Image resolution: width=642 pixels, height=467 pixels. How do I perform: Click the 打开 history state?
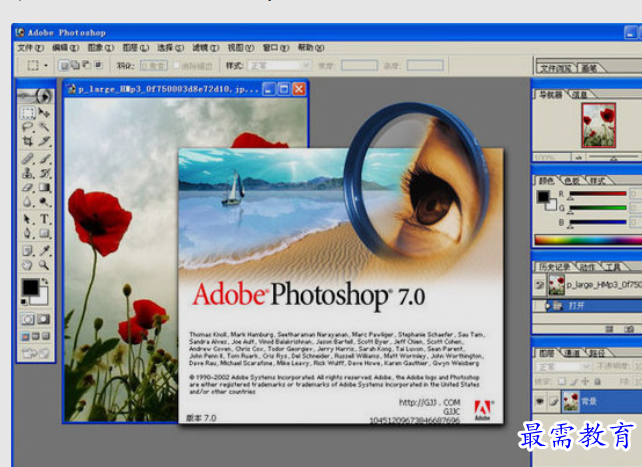587,306
